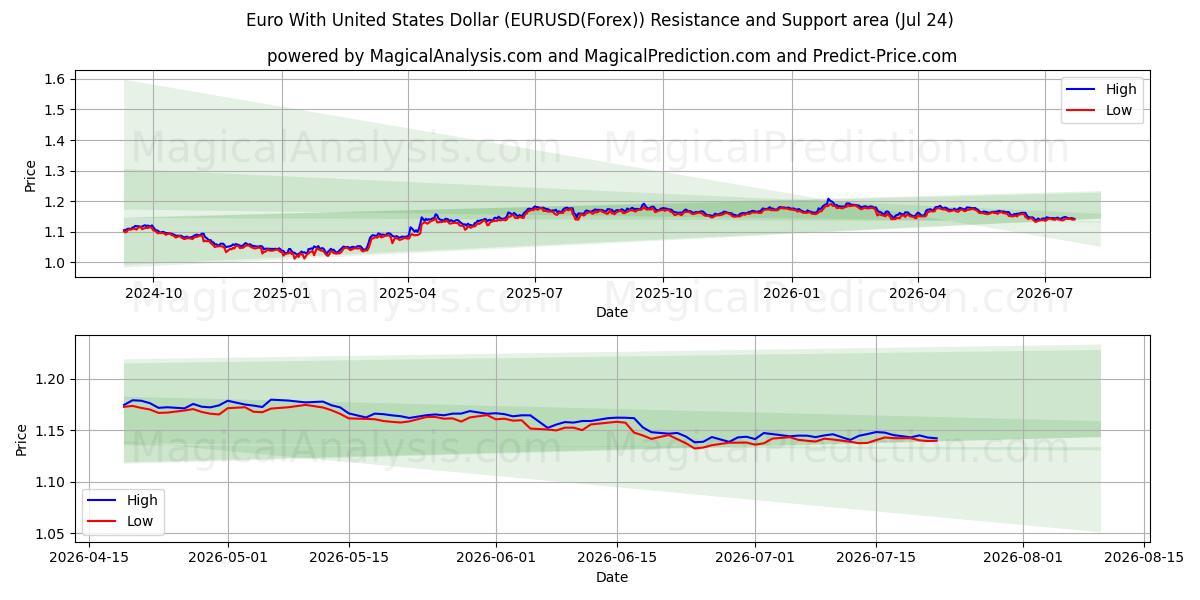Click the '2026-08-15' date tick label
The height and width of the screenshot is (600, 1200).
pos(1145,559)
